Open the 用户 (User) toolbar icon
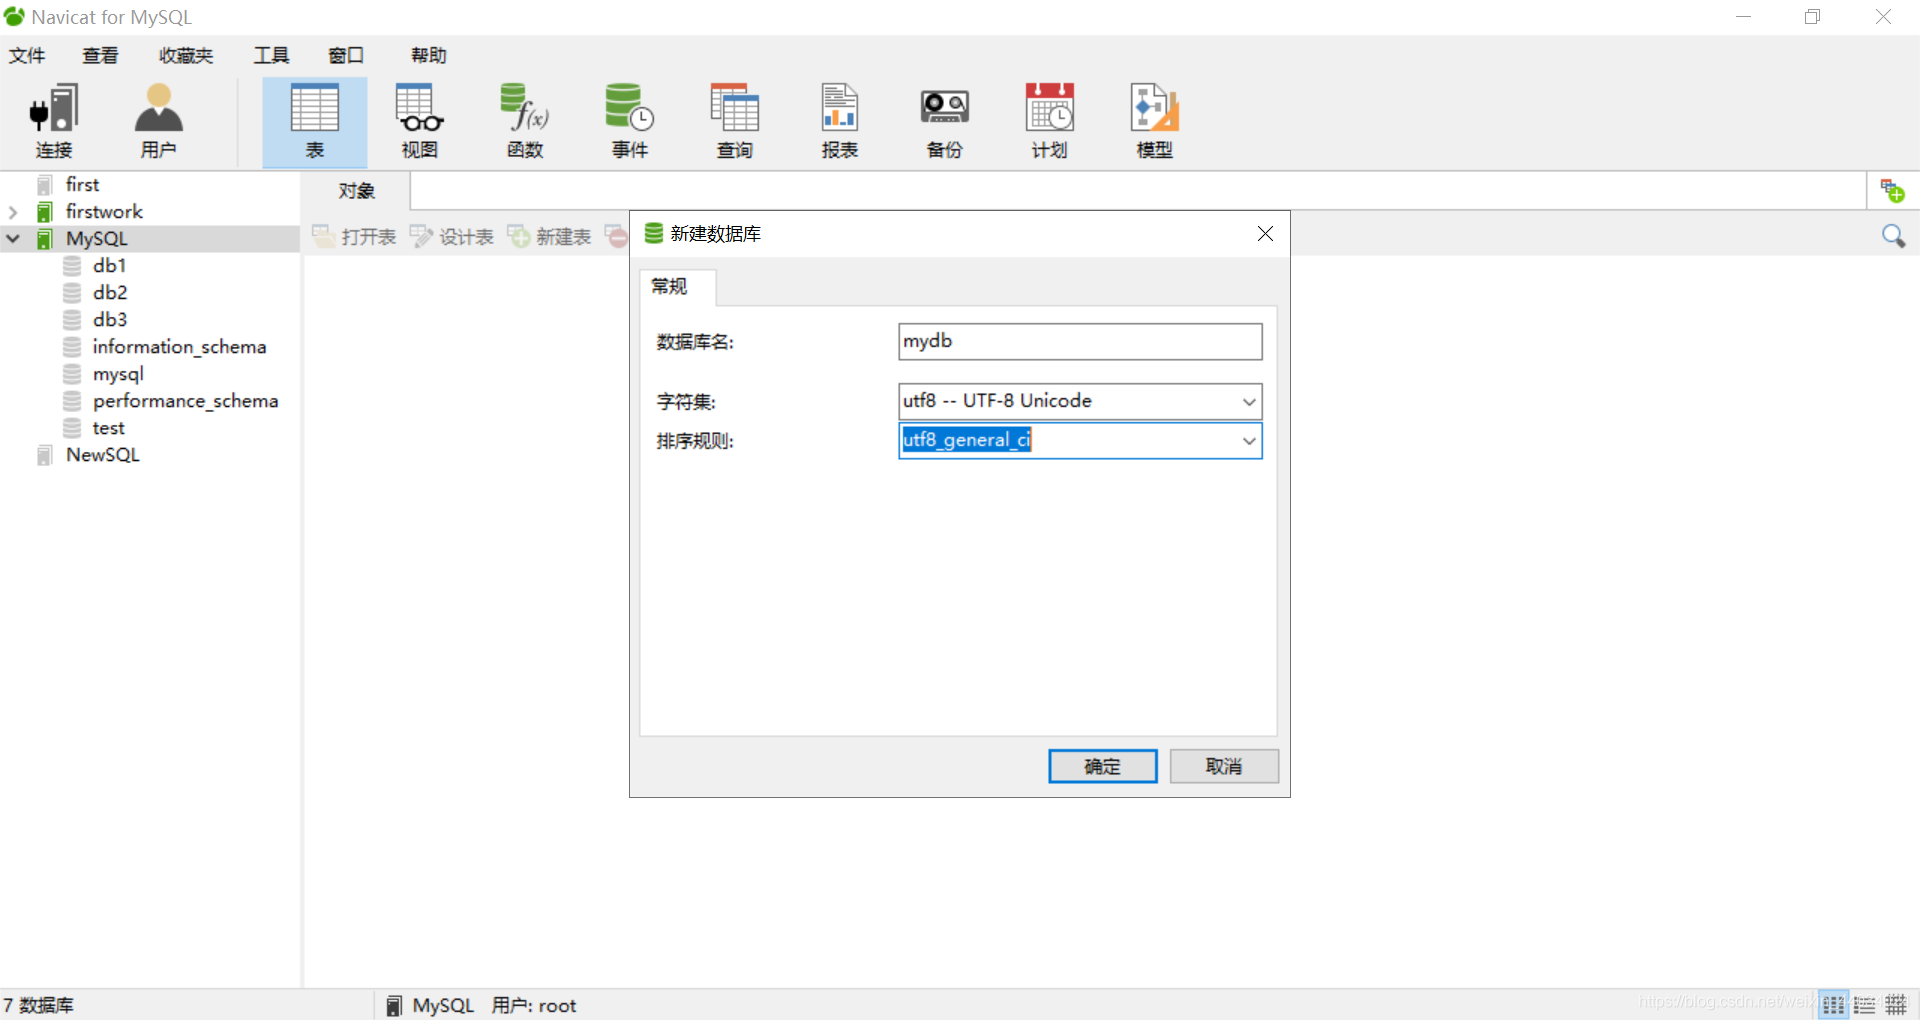 pos(158,121)
